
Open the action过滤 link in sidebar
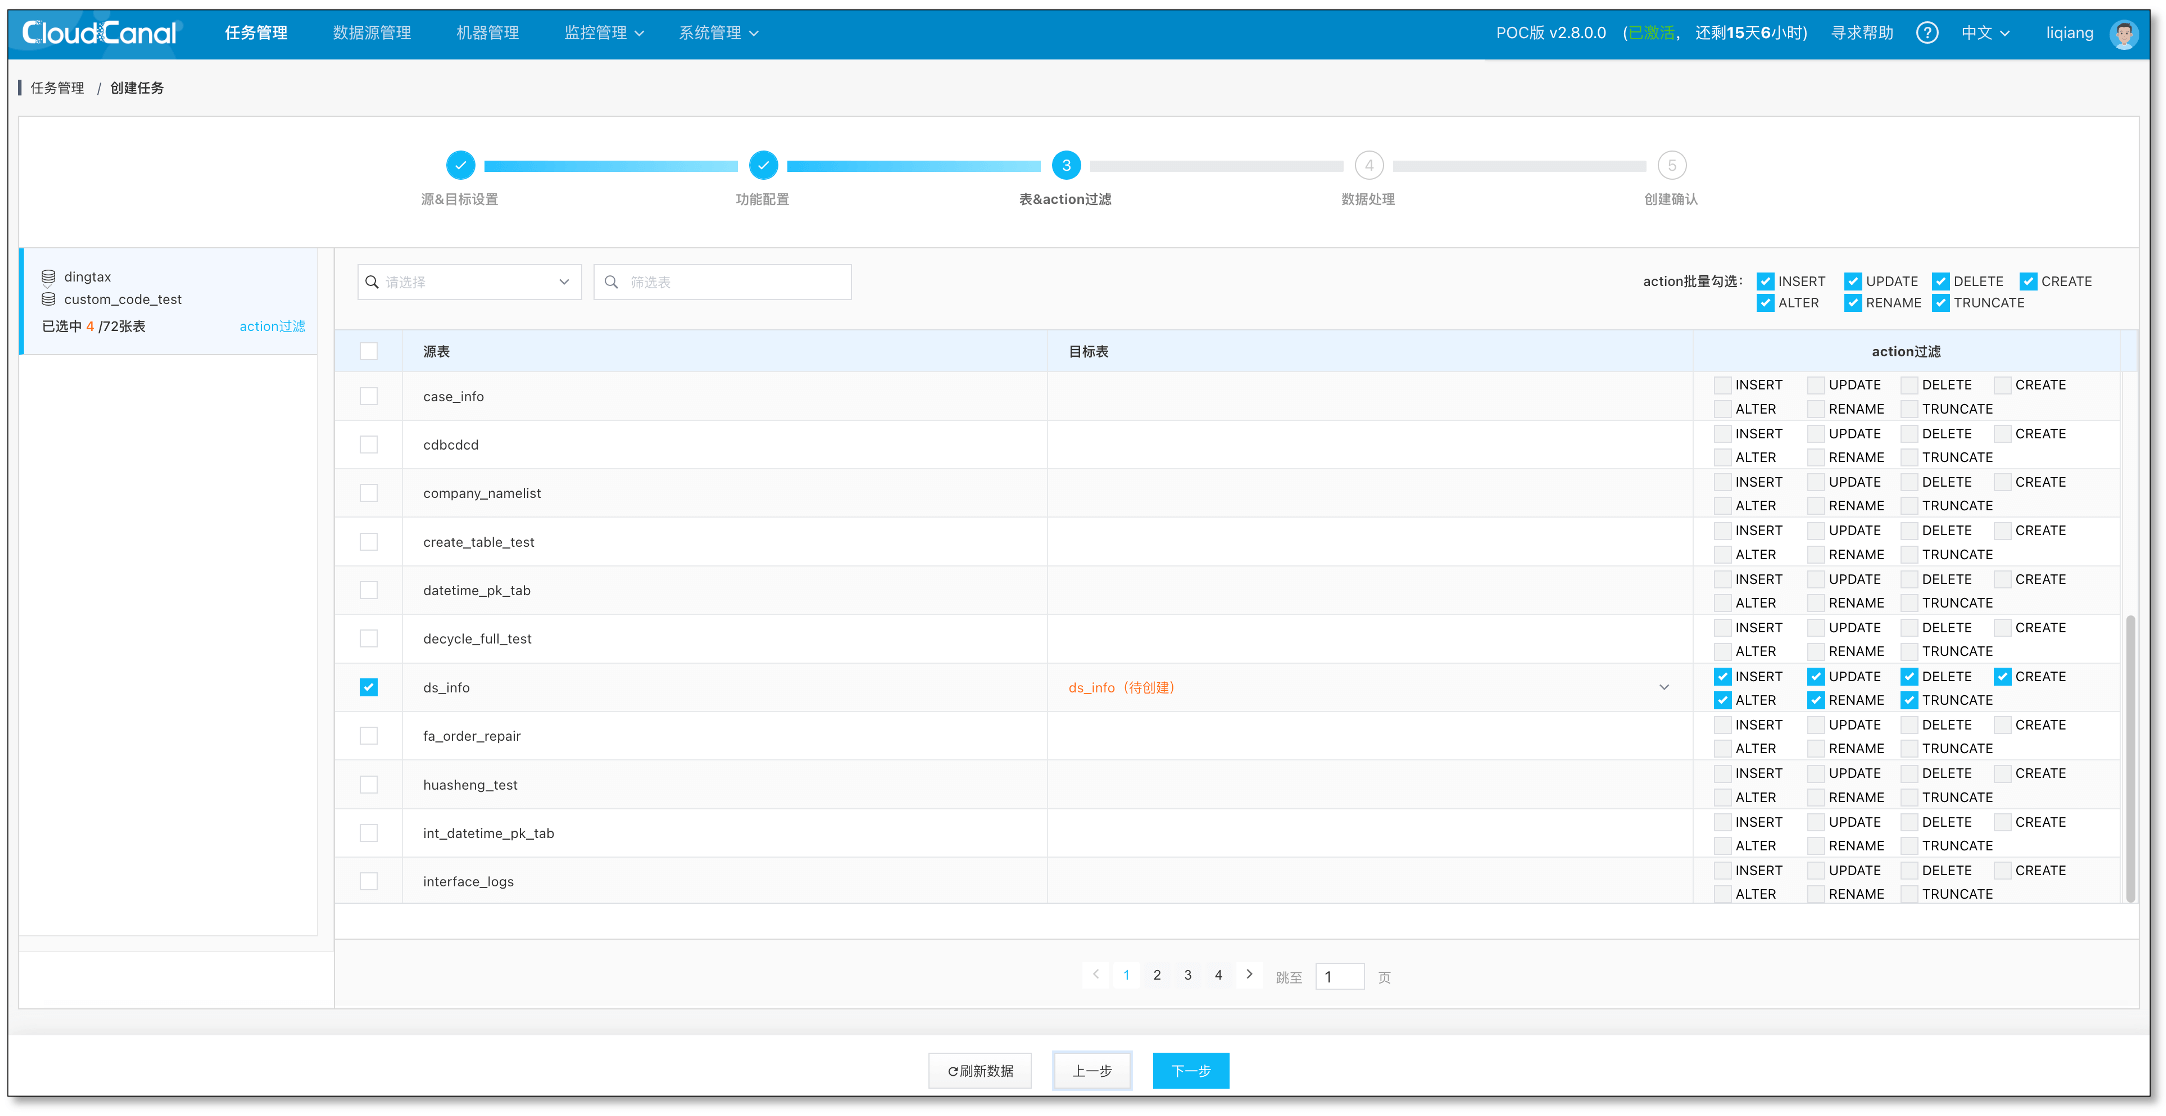point(272,326)
